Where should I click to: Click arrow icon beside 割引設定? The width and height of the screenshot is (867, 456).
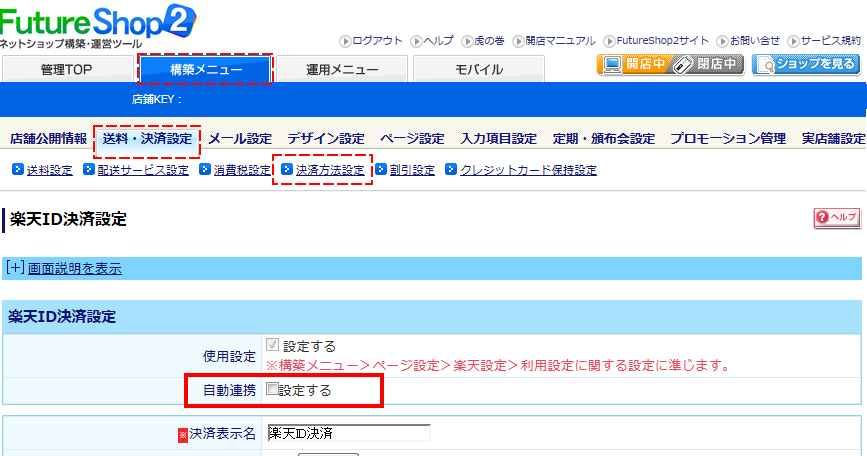(x=381, y=169)
